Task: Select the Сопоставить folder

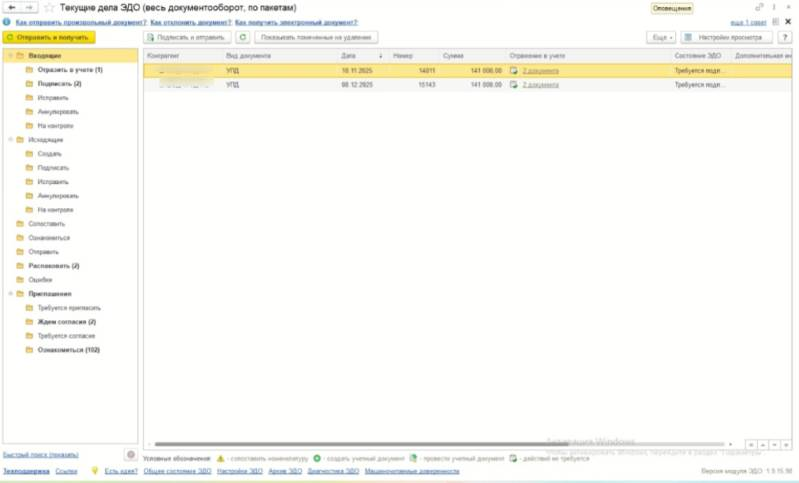Action: tap(46, 224)
